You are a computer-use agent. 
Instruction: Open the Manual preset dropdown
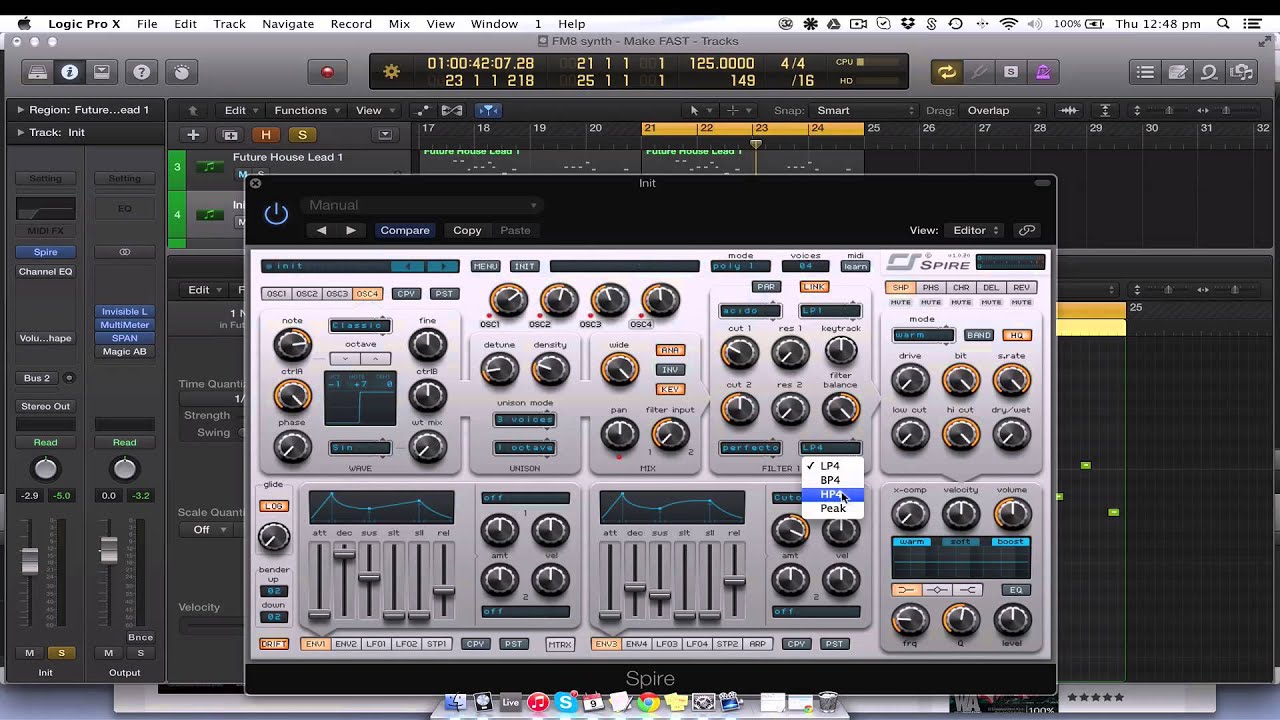point(421,205)
